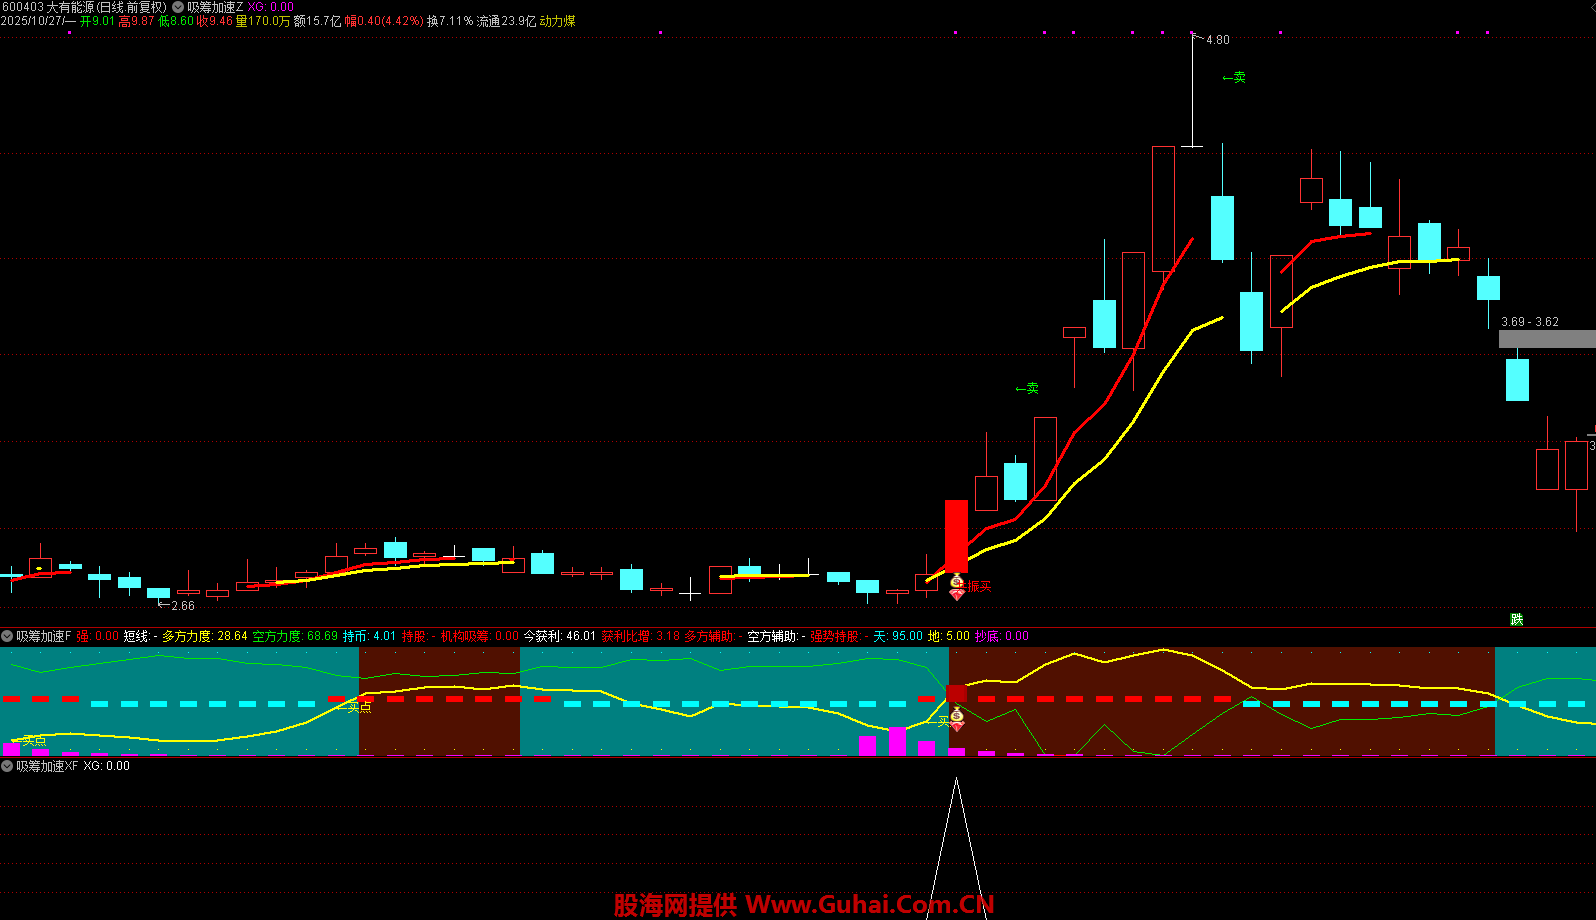Click the 获利比增: 3.18 value
1596x920 pixels.
click(641, 636)
